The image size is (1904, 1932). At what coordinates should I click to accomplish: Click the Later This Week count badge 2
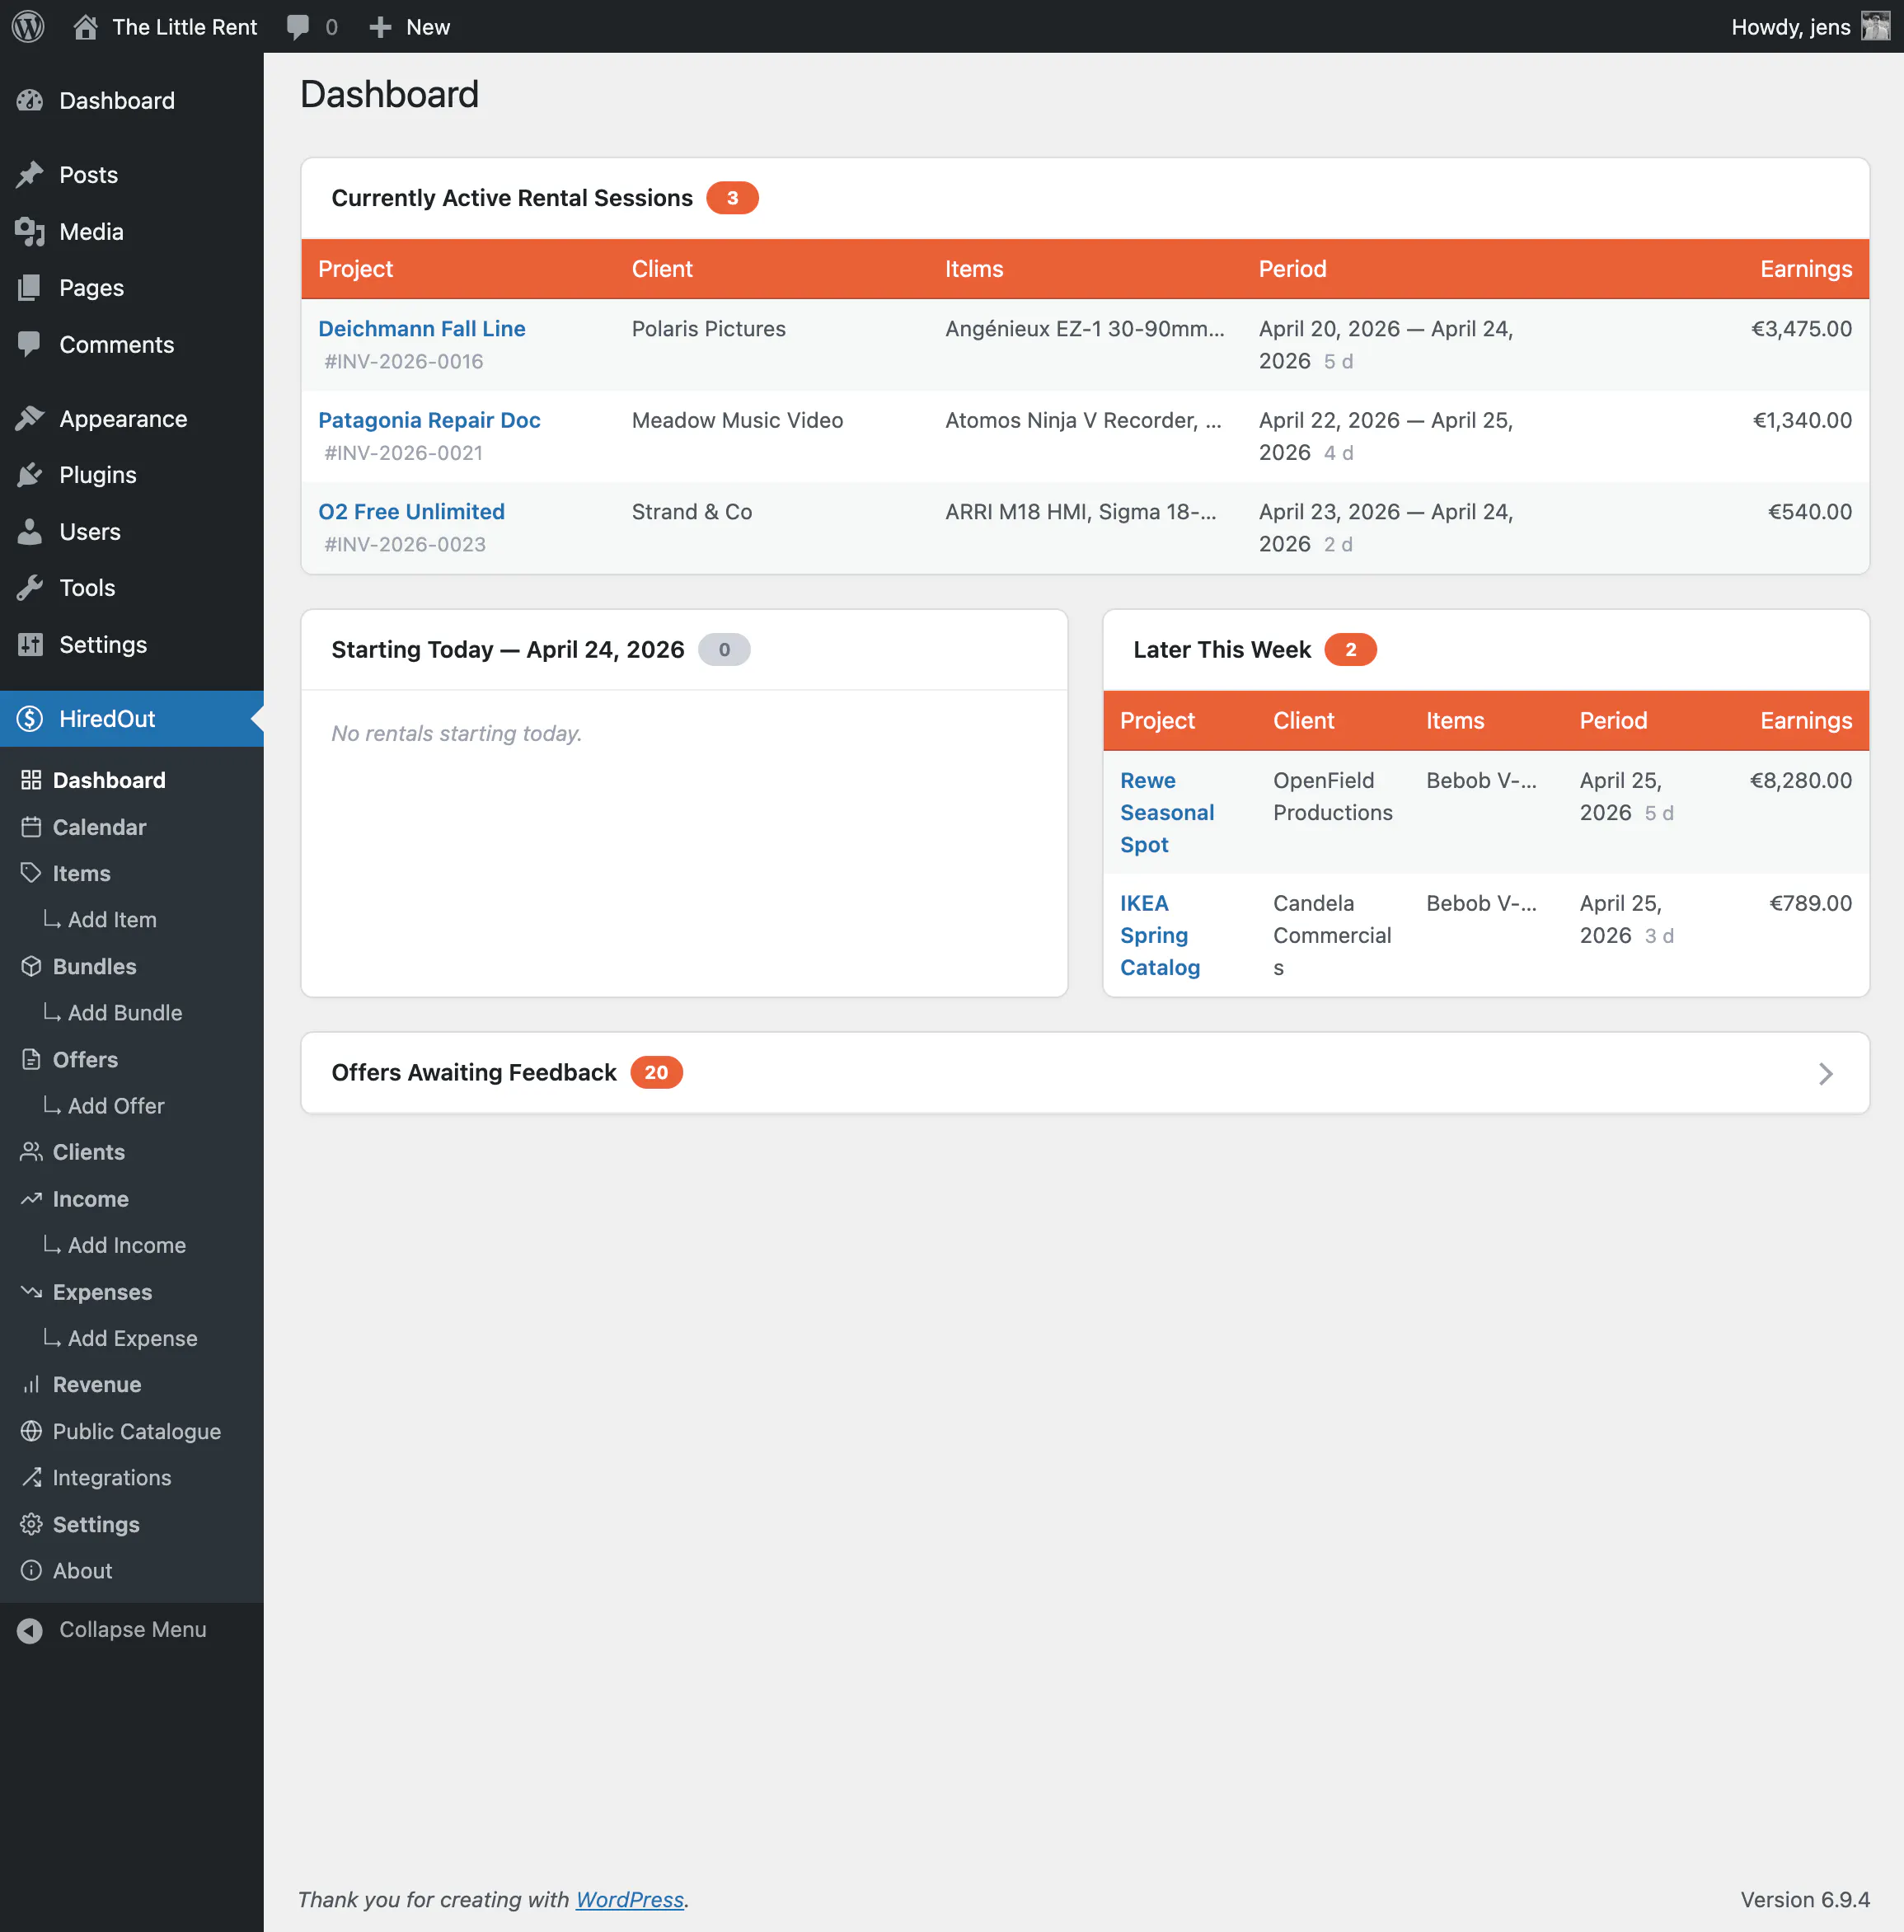pos(1350,650)
